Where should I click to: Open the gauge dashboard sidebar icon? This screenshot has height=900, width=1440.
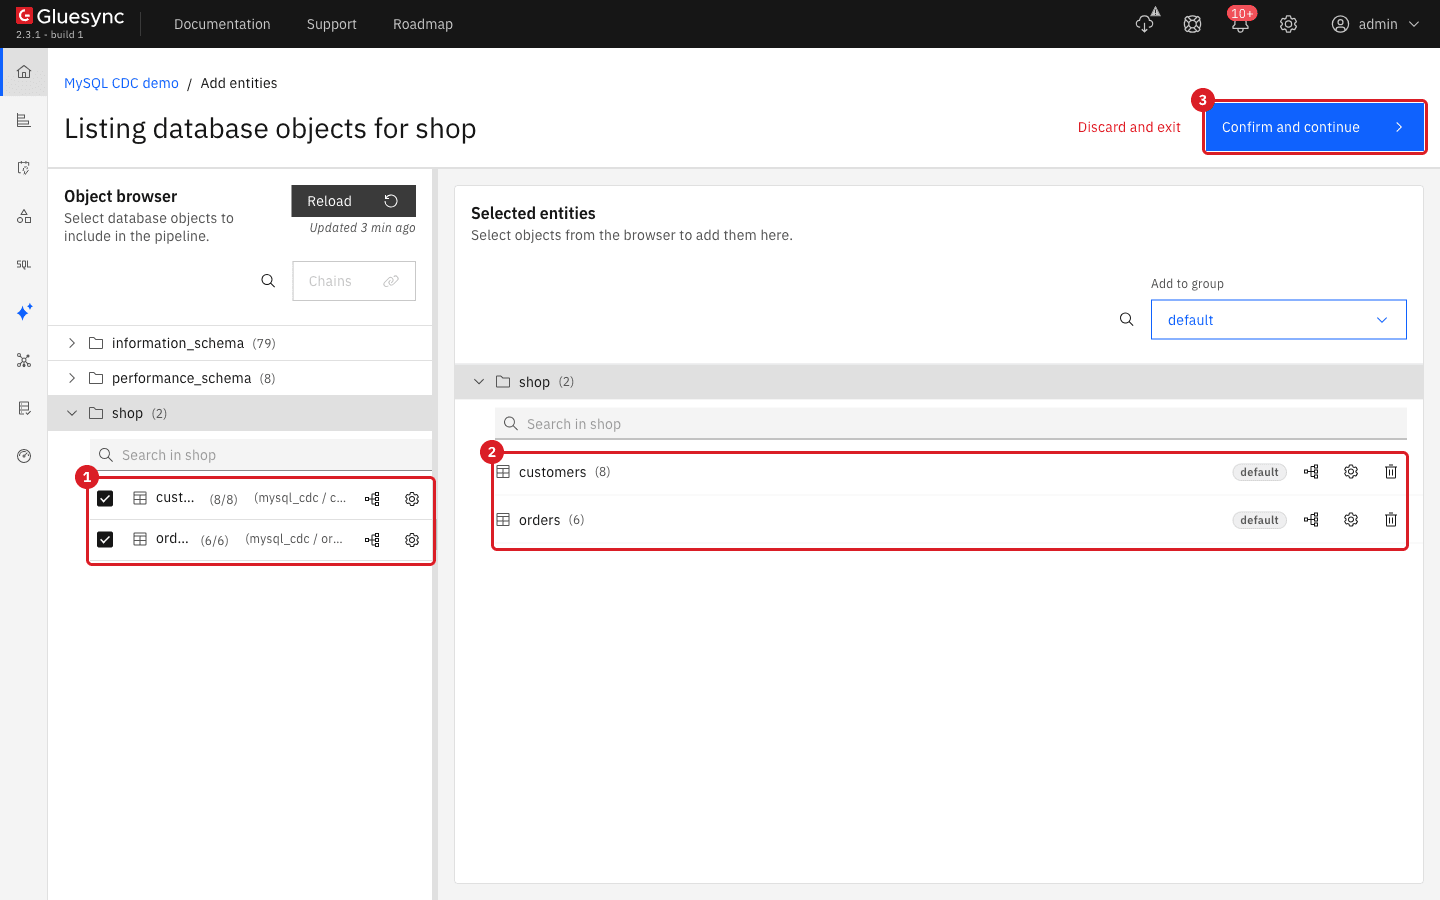point(24,456)
